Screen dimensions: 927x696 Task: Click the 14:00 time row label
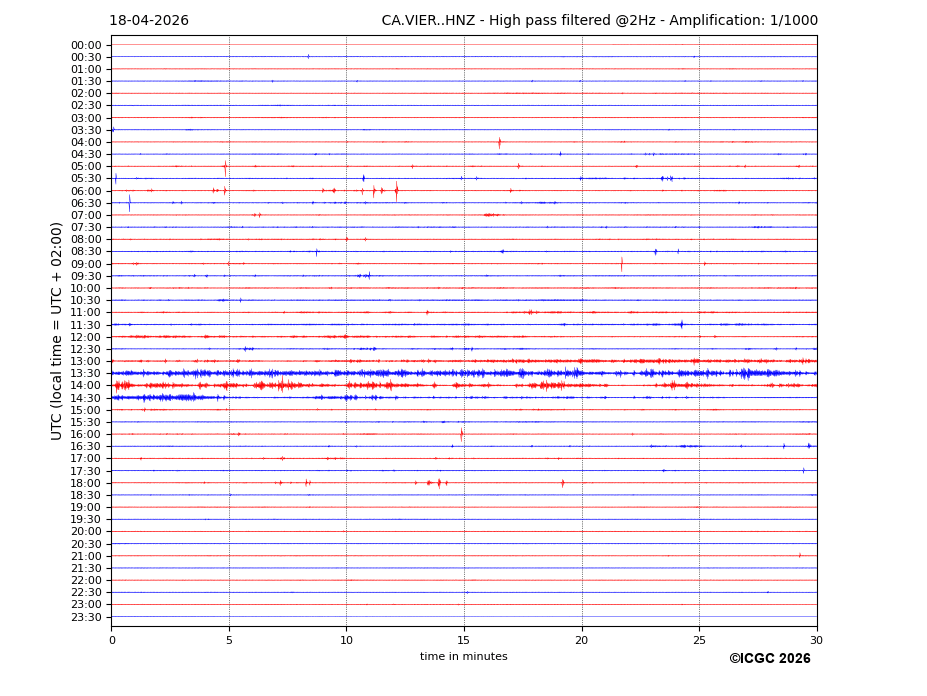(86, 386)
